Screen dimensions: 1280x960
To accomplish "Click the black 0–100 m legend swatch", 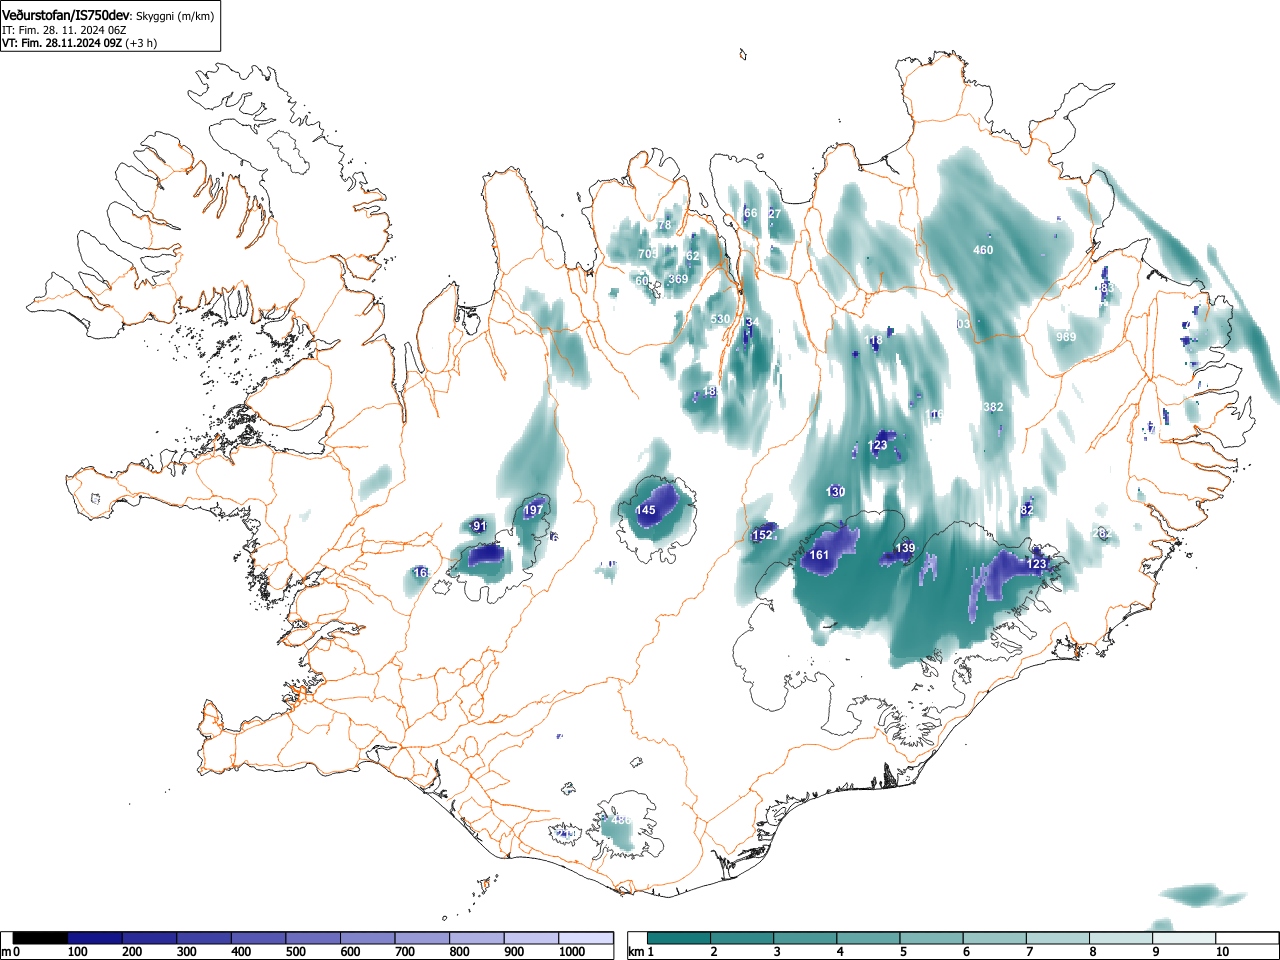I will pyautogui.click(x=40, y=938).
